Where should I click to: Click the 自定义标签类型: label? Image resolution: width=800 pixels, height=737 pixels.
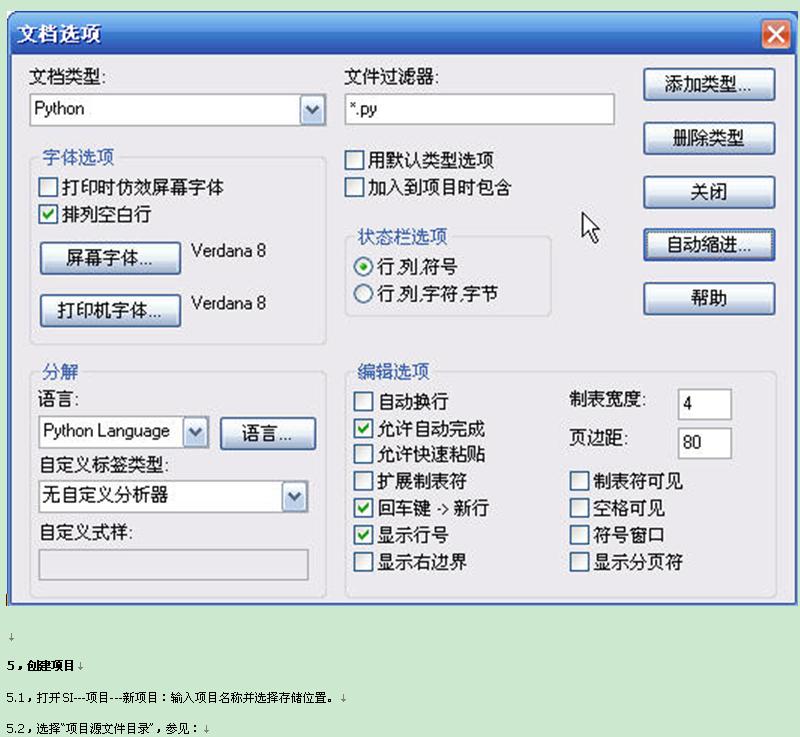click(x=104, y=465)
